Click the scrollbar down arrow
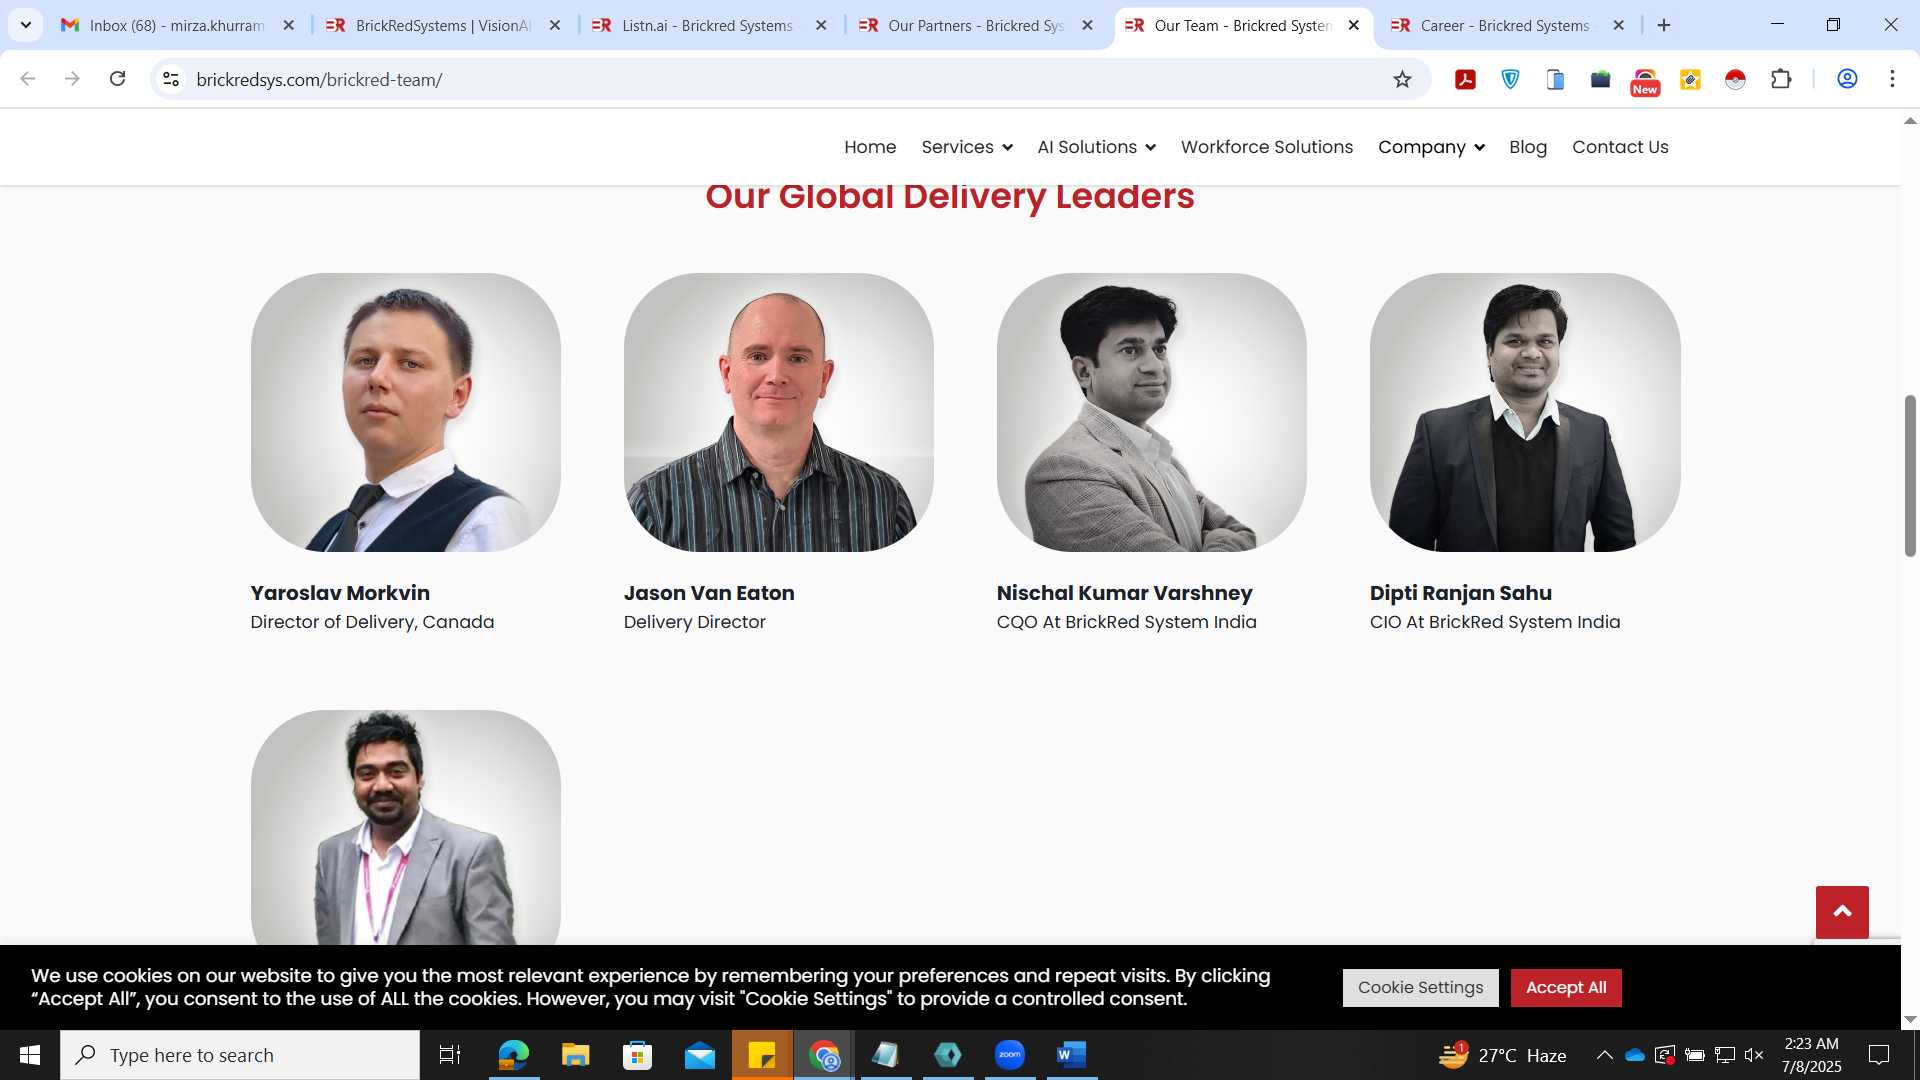The height and width of the screenshot is (1080, 1920). 1909,1019
